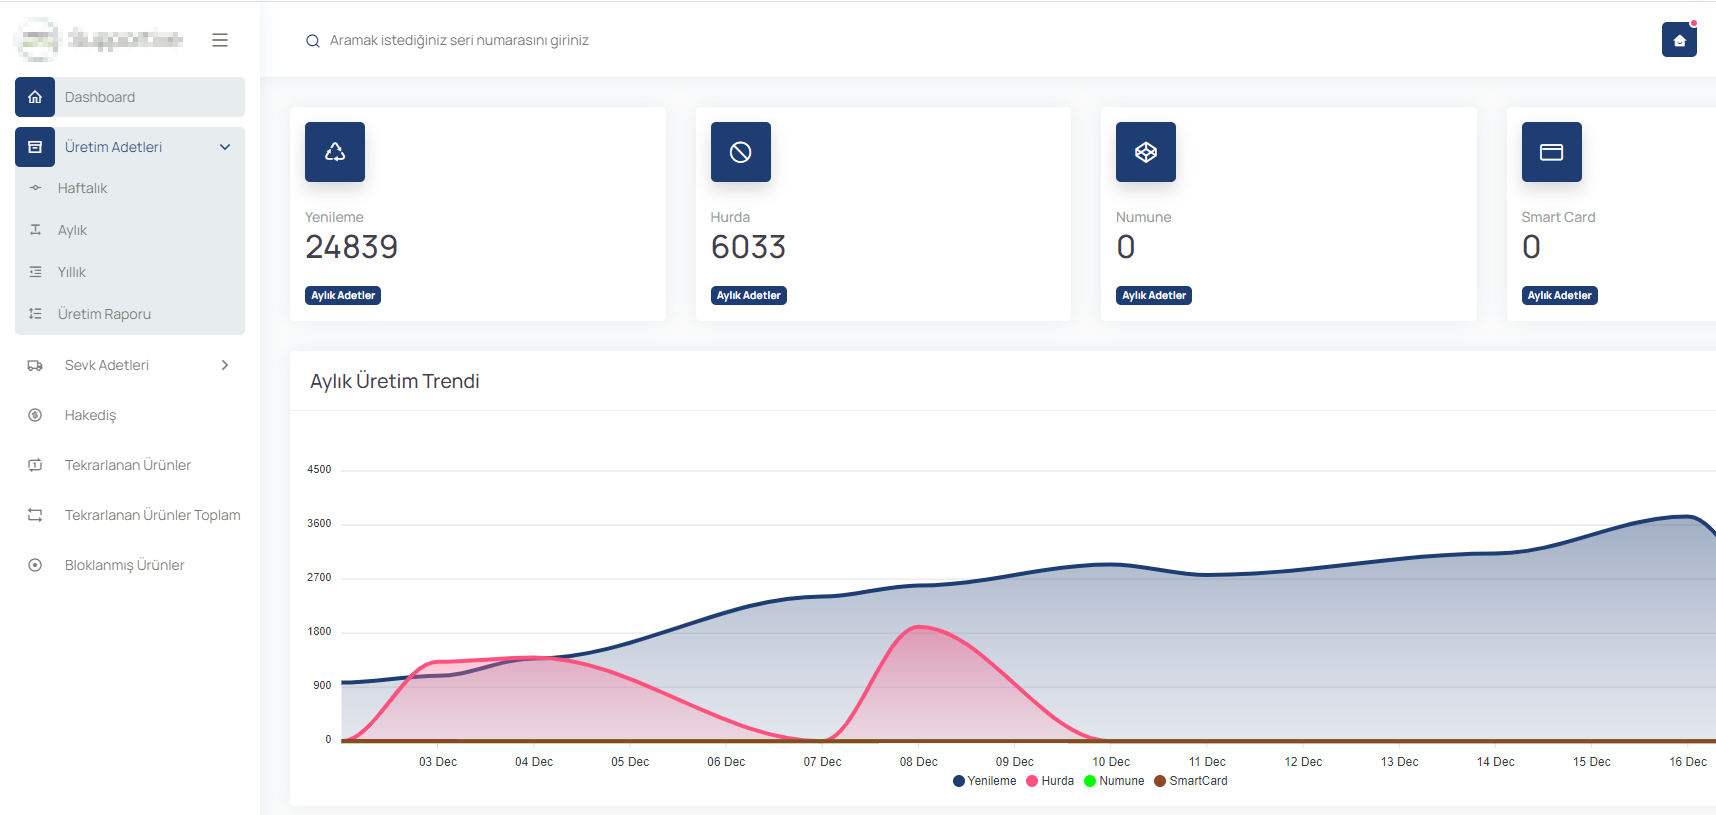The height and width of the screenshot is (815, 1716).
Task: Click the Hurda ban icon
Action: [x=741, y=152]
